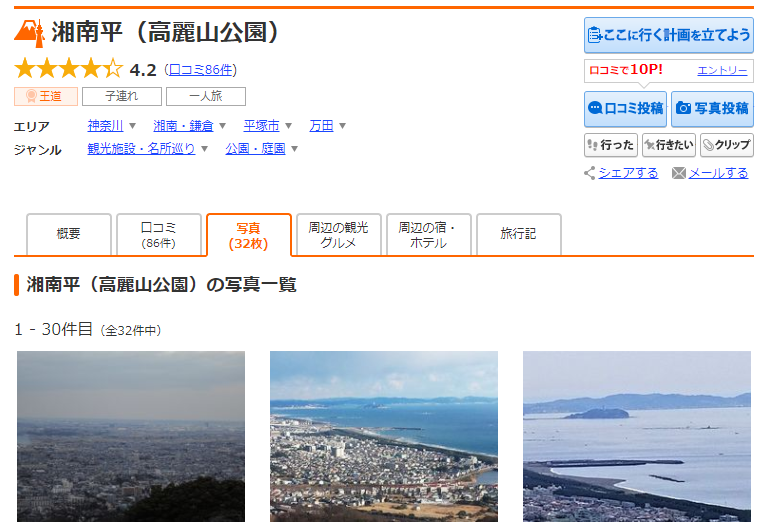Mark as 行った visited
The image size is (763, 528).
point(611,145)
